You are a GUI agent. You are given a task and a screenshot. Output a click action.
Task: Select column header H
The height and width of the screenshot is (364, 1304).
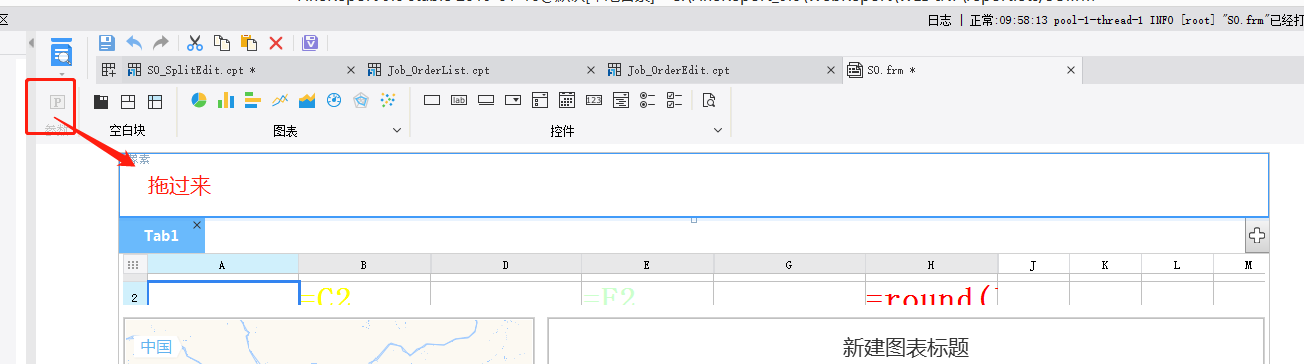931,265
